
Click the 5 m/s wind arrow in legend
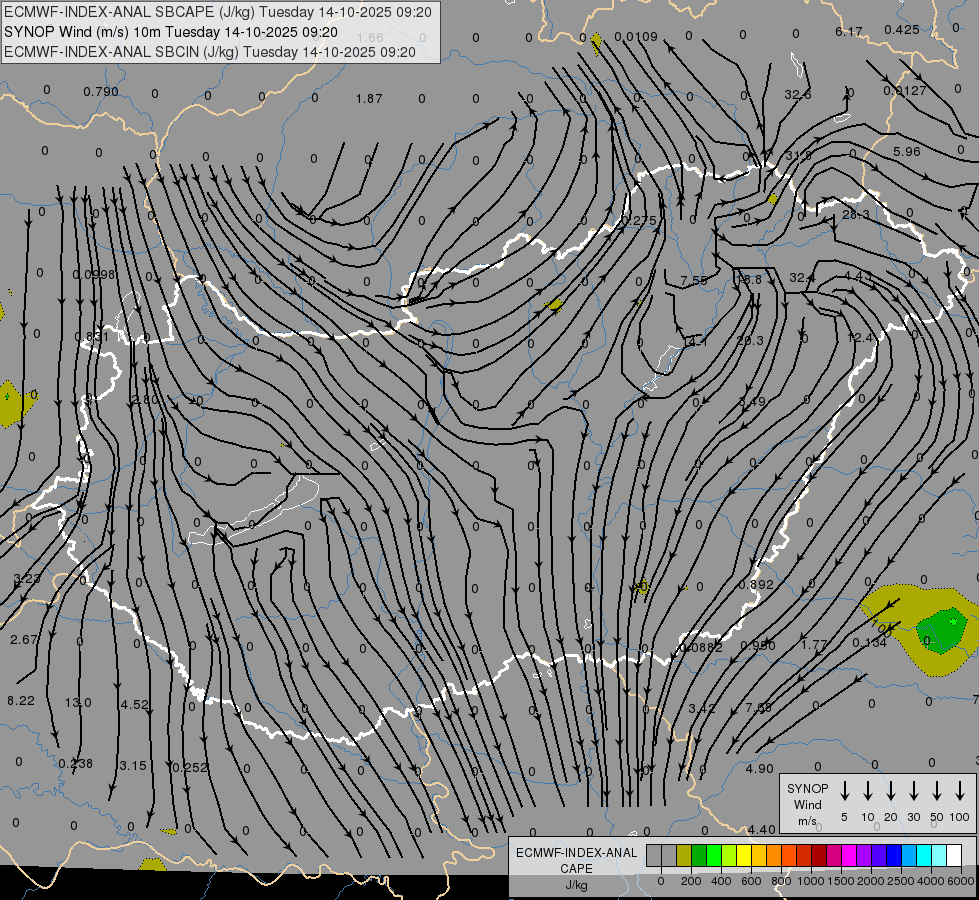844,791
